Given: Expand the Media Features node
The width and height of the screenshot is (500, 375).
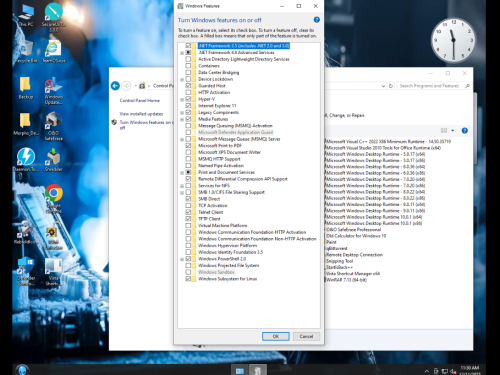Looking at the screenshot, I should click(182, 119).
